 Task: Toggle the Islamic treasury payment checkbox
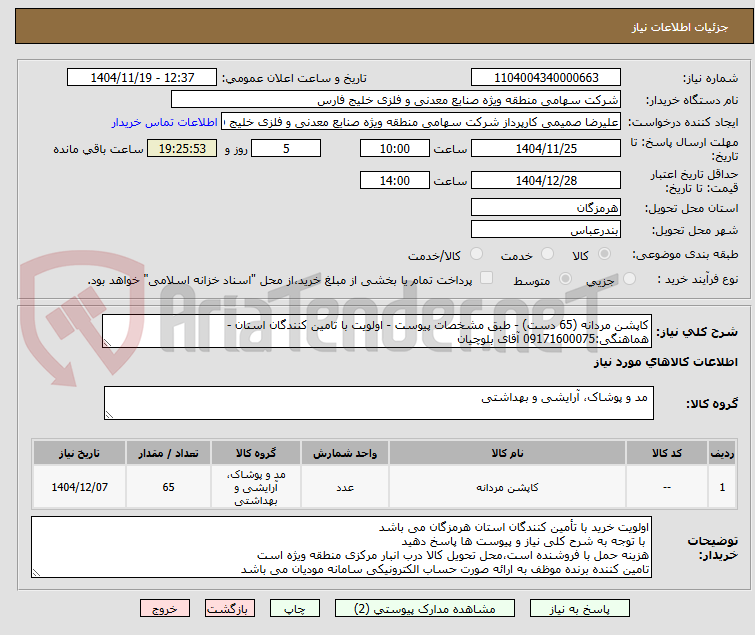pos(487,278)
